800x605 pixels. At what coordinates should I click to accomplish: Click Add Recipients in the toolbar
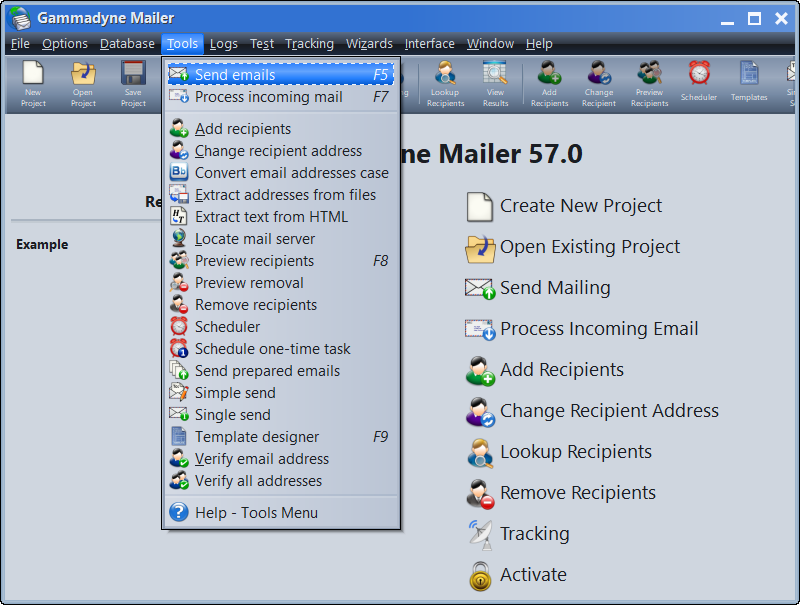(x=549, y=84)
